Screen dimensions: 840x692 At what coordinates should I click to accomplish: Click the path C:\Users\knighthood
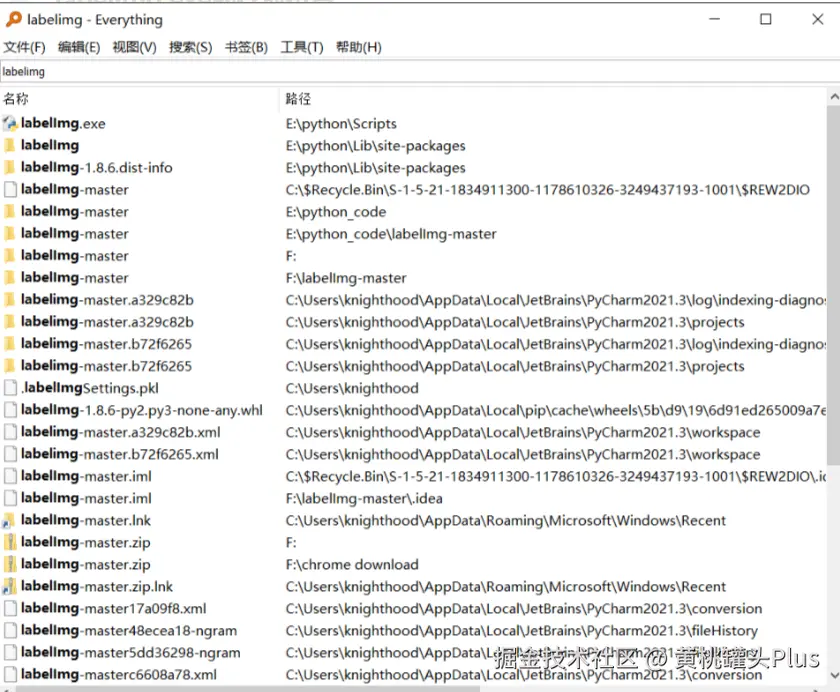pos(352,388)
